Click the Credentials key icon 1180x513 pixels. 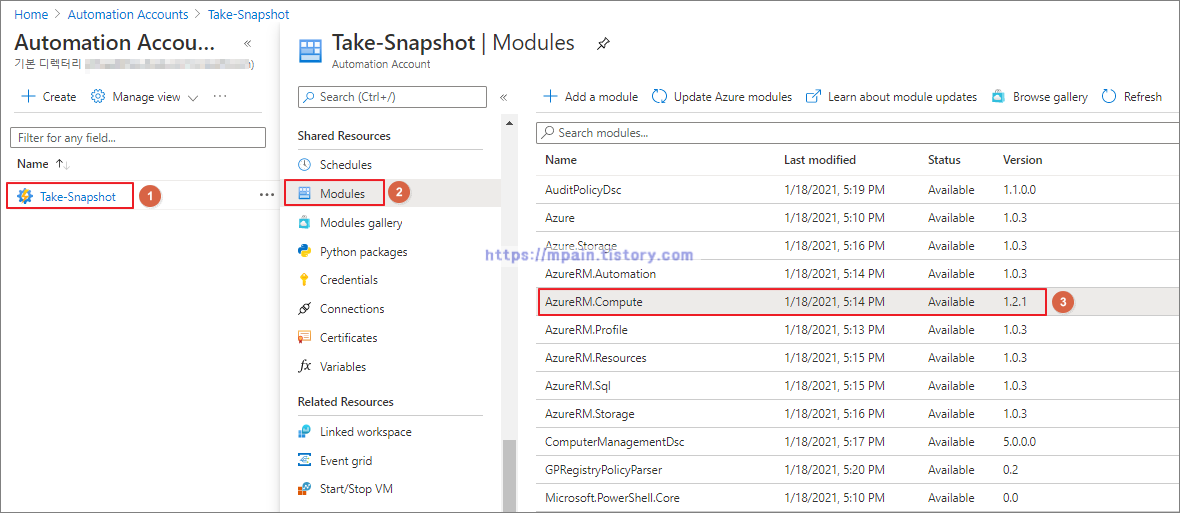pos(304,280)
